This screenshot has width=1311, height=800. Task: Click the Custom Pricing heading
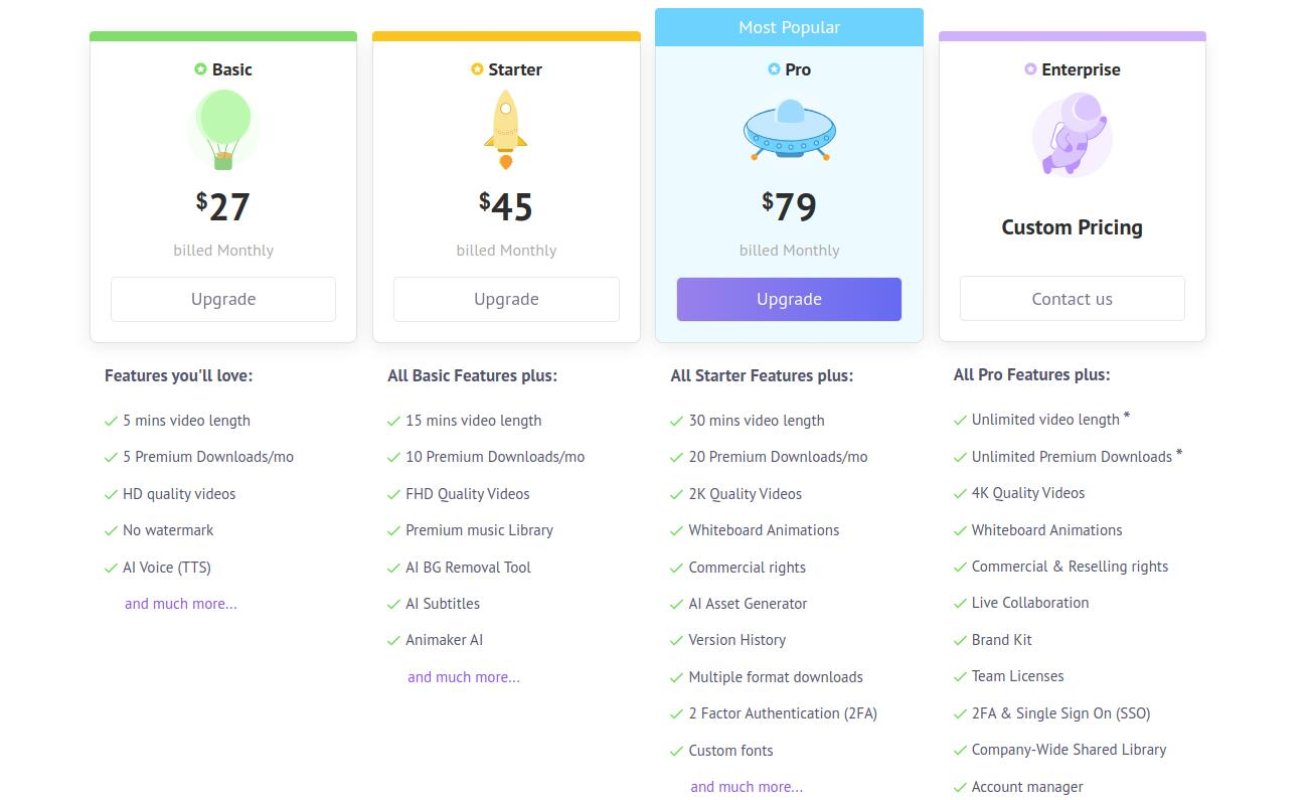pos(1072,227)
